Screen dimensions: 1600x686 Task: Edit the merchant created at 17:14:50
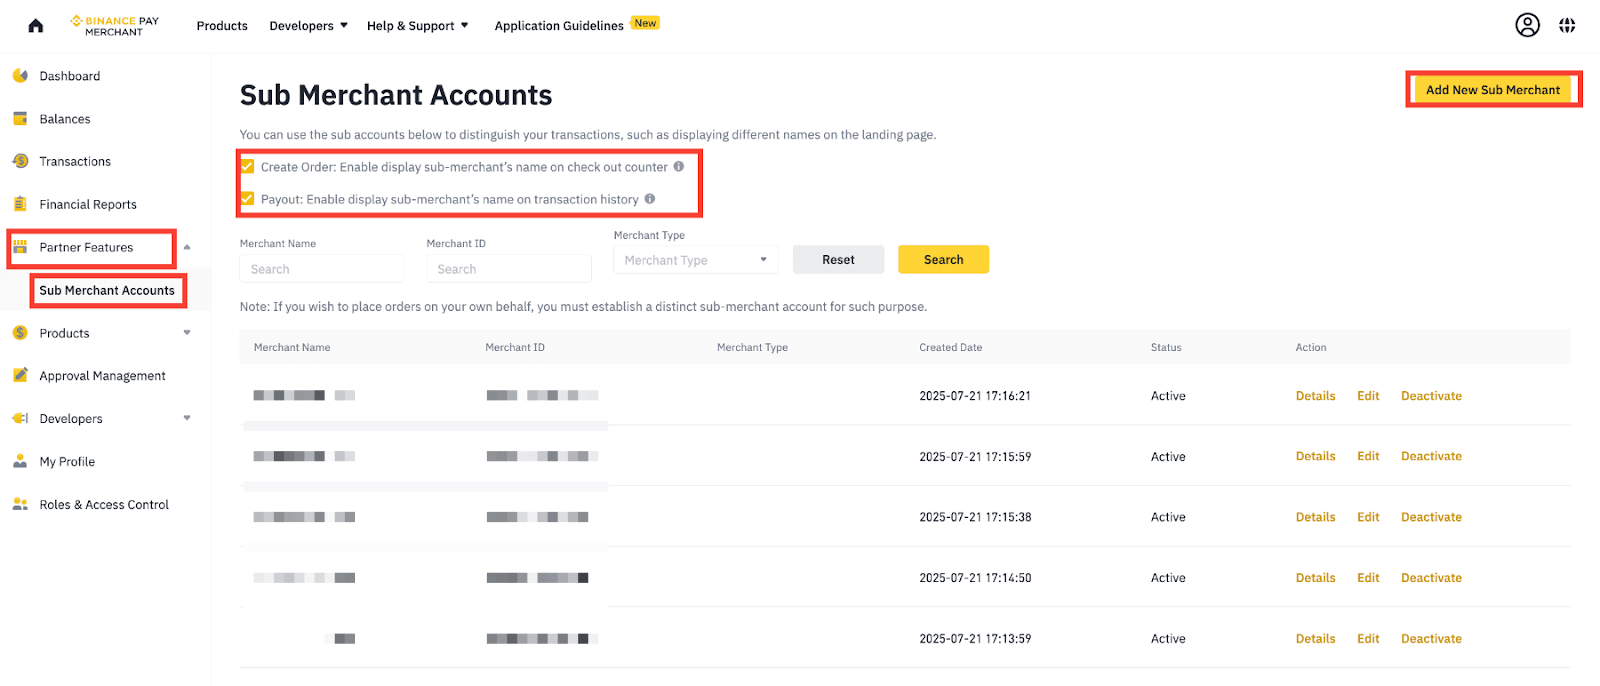tap(1368, 578)
